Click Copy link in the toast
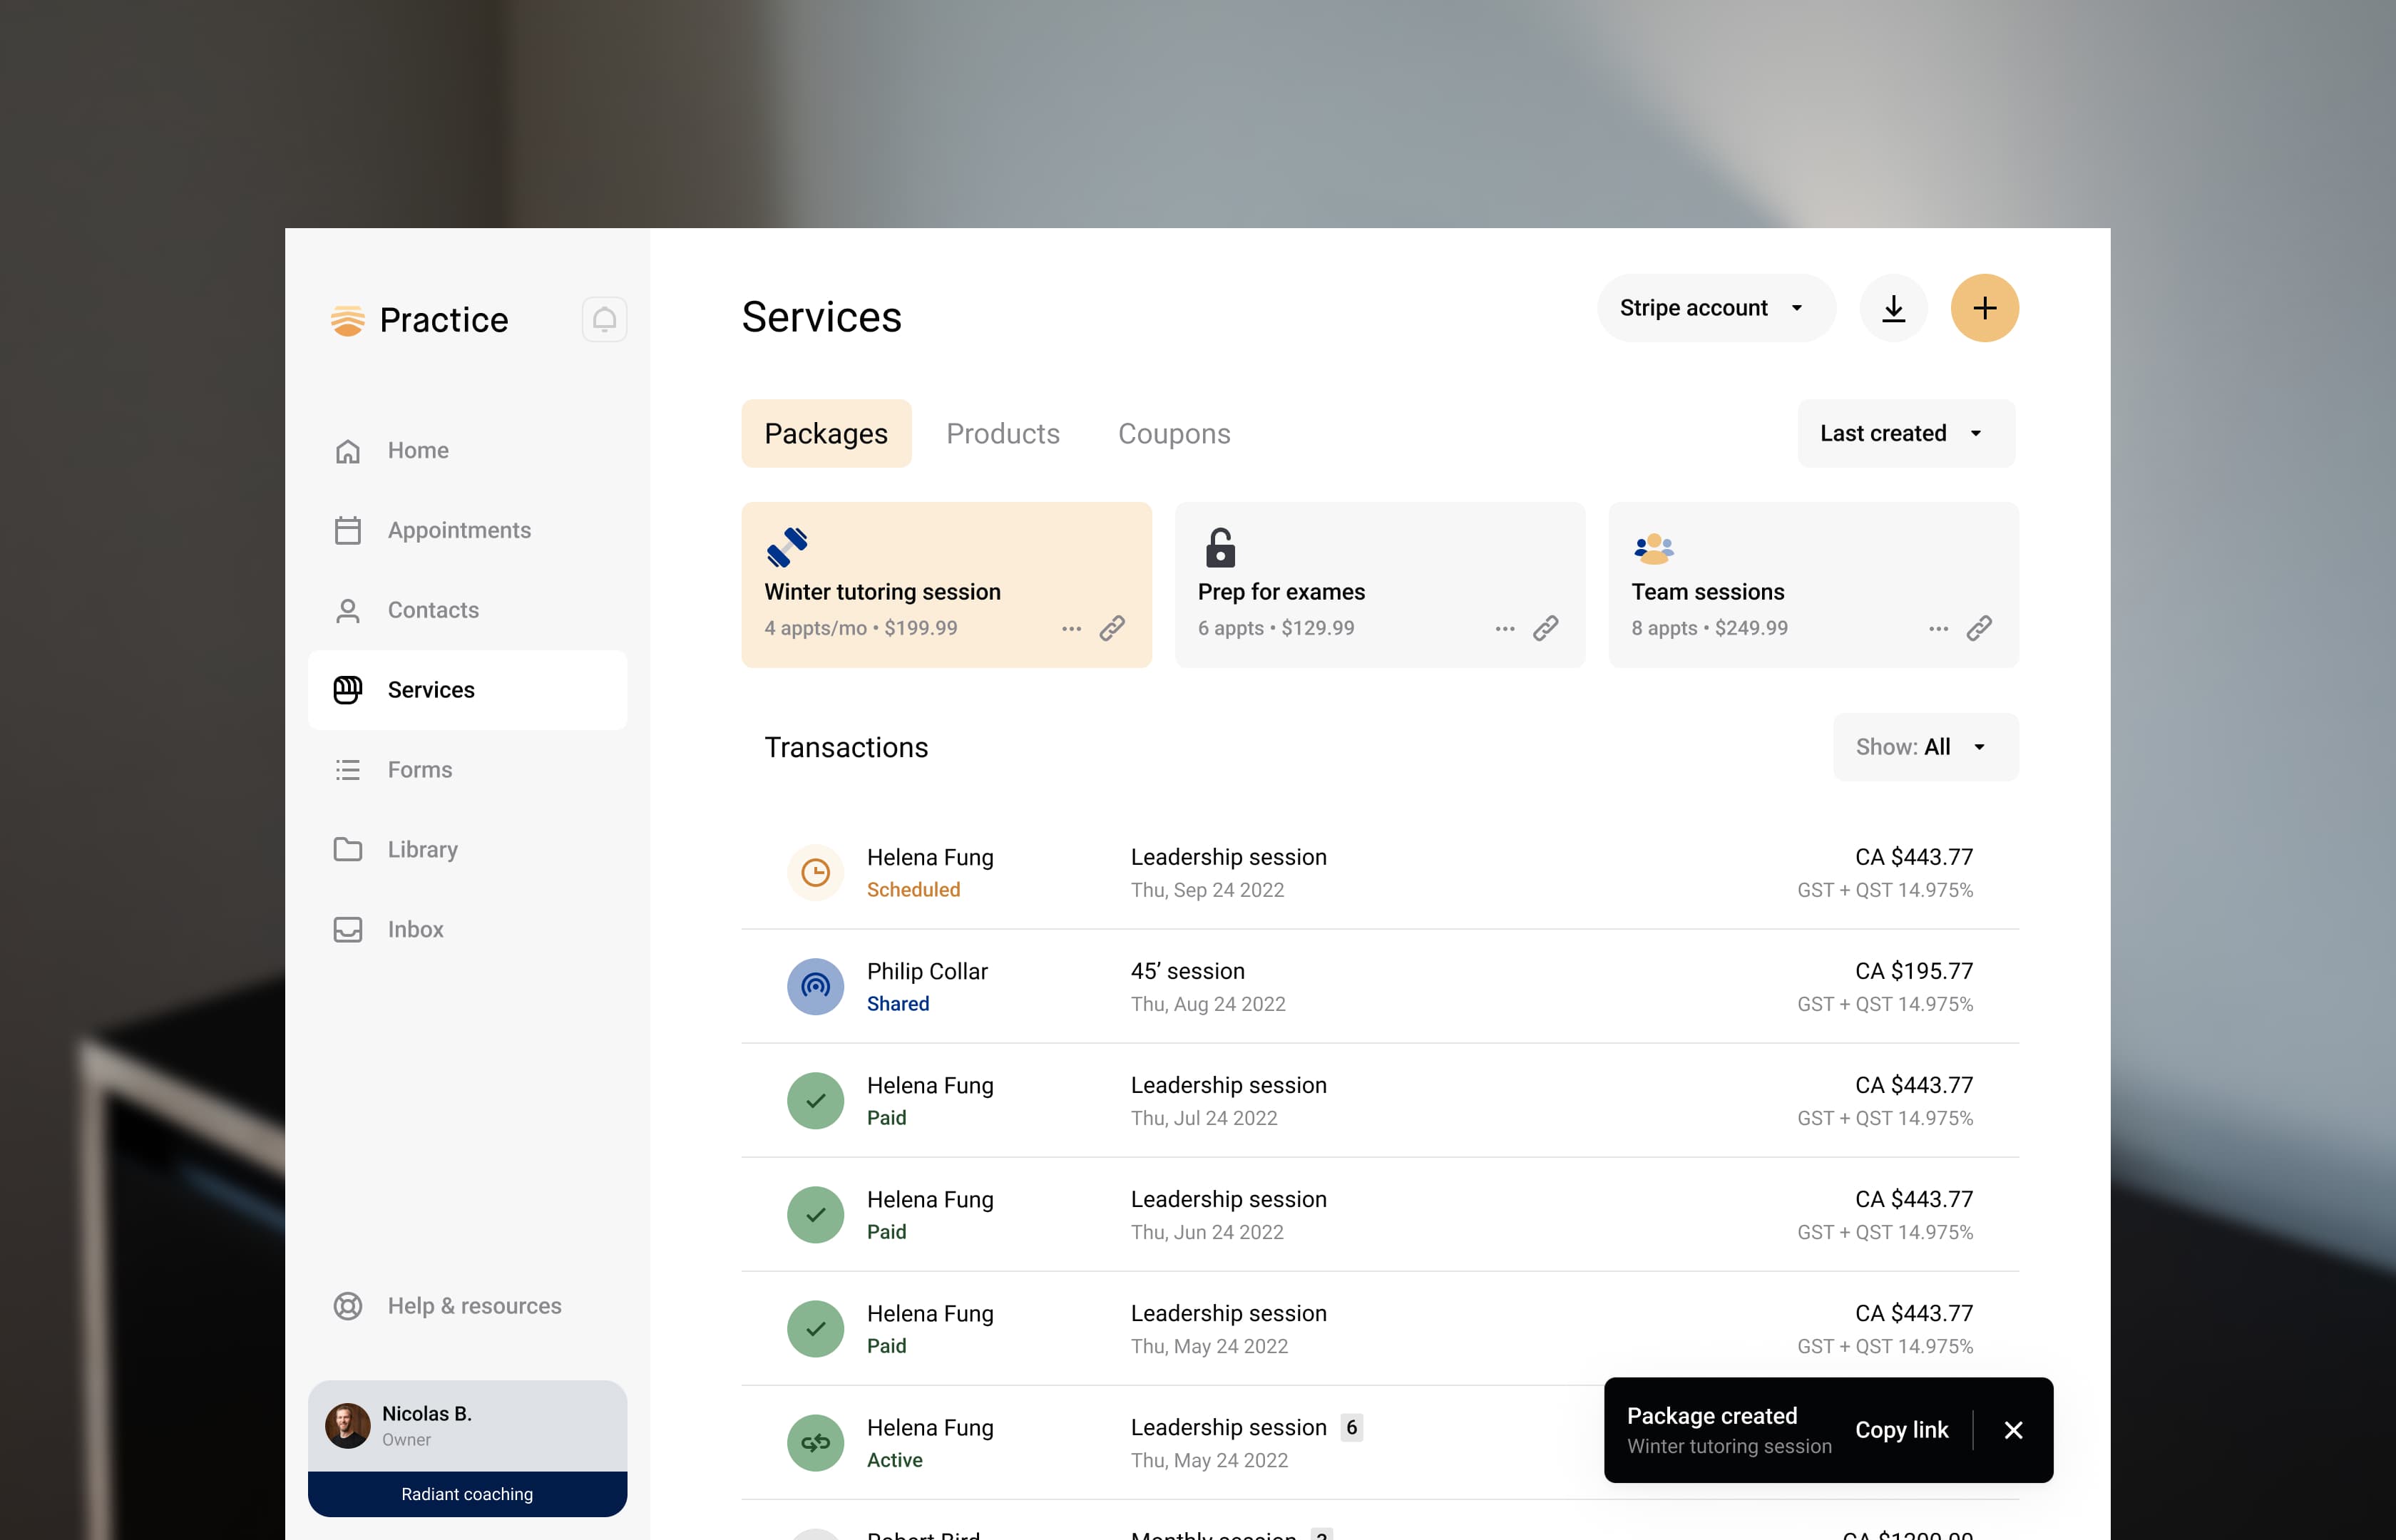Viewport: 2396px width, 1540px height. tap(1901, 1430)
